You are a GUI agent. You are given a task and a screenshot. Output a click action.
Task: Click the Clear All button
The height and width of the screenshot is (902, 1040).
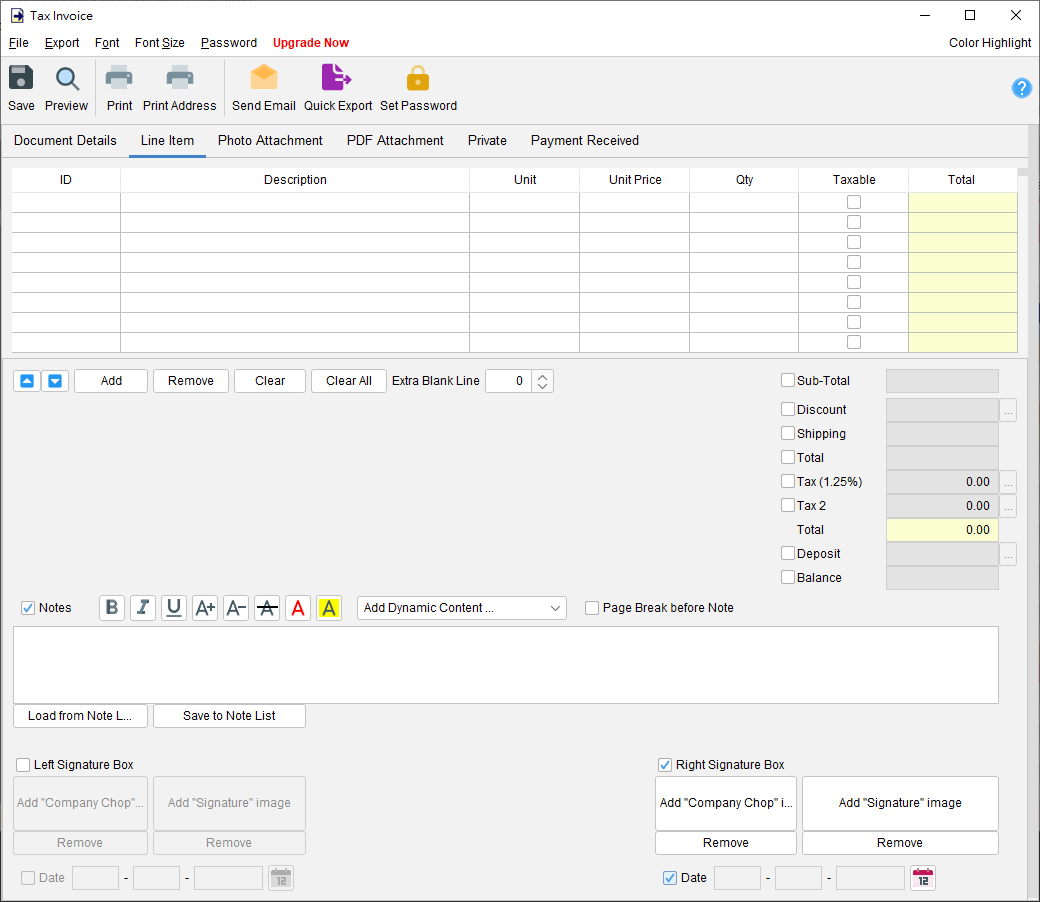[348, 381]
